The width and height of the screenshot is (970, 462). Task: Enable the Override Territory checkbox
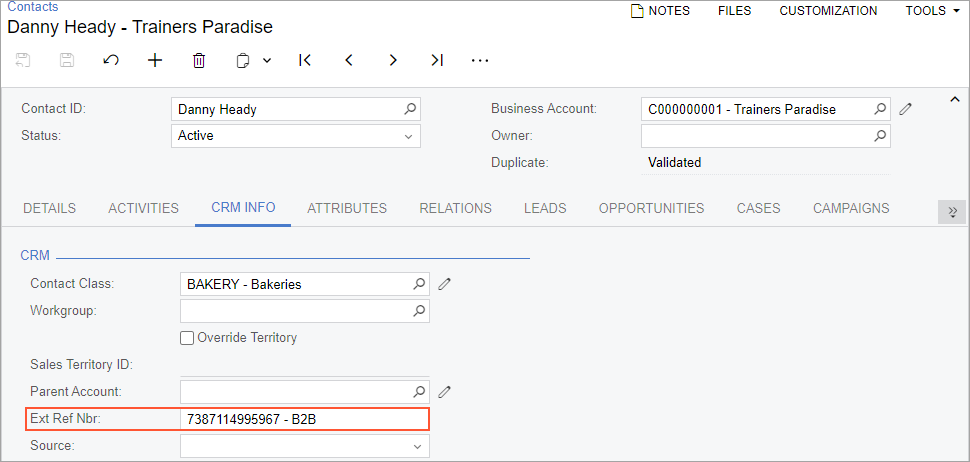187,338
